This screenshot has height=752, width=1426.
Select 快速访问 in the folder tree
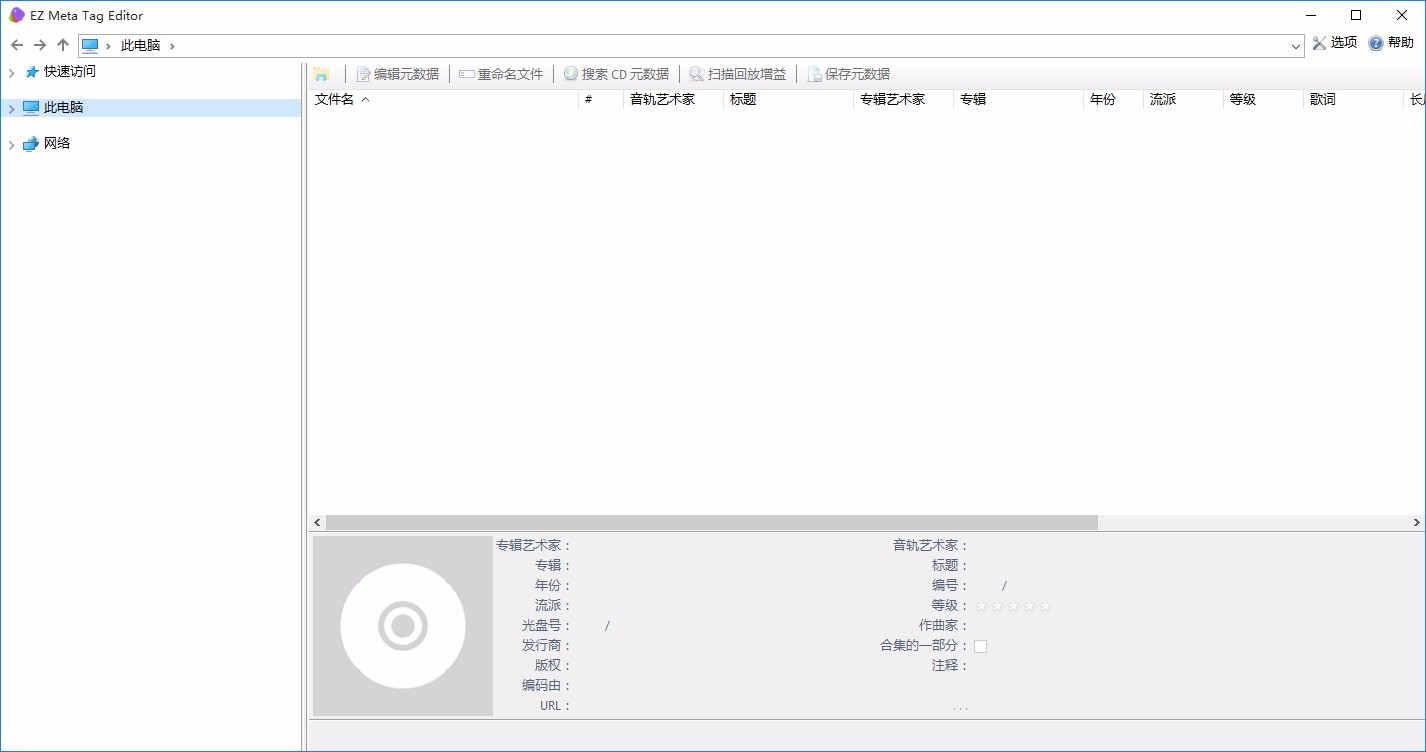point(70,72)
